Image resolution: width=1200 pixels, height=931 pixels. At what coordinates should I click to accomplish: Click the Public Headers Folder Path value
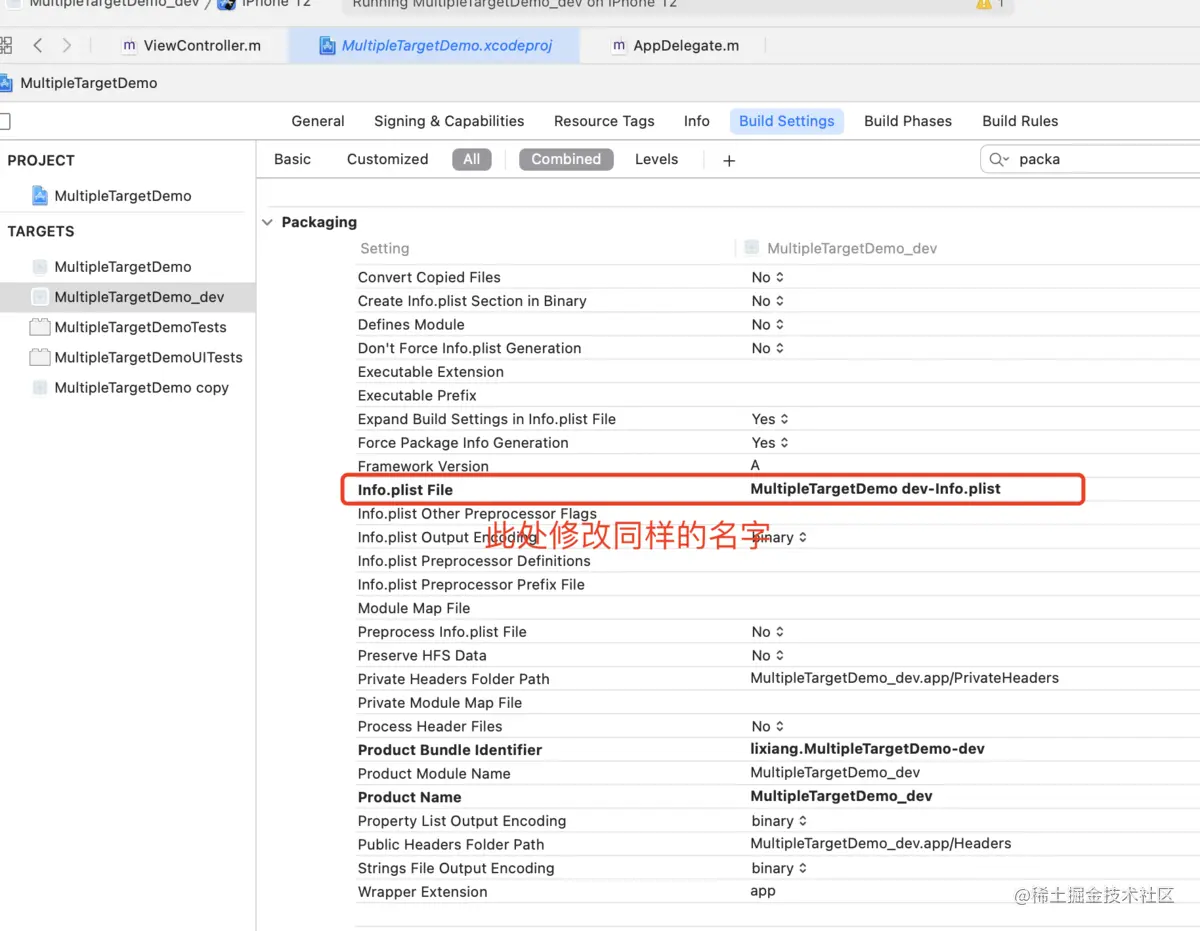(x=881, y=844)
